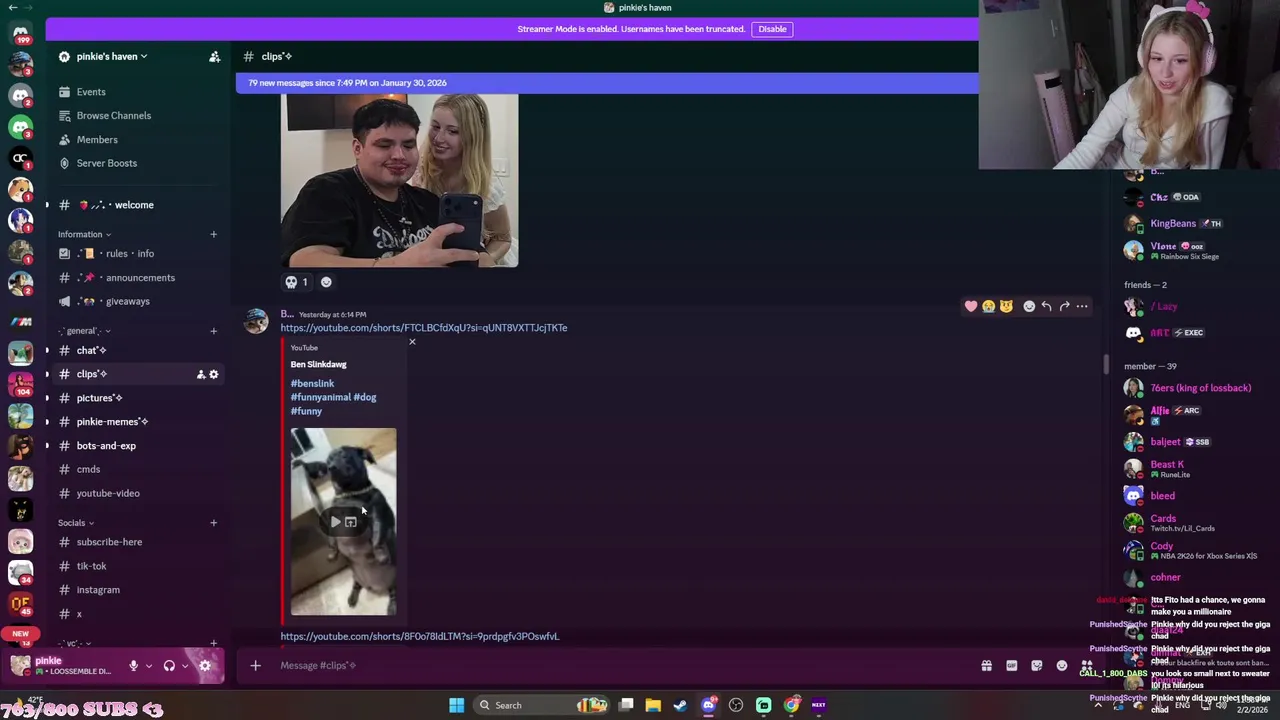Open the photo of the couple taking a selfie
The height and width of the screenshot is (720, 1280).
[x=399, y=180]
